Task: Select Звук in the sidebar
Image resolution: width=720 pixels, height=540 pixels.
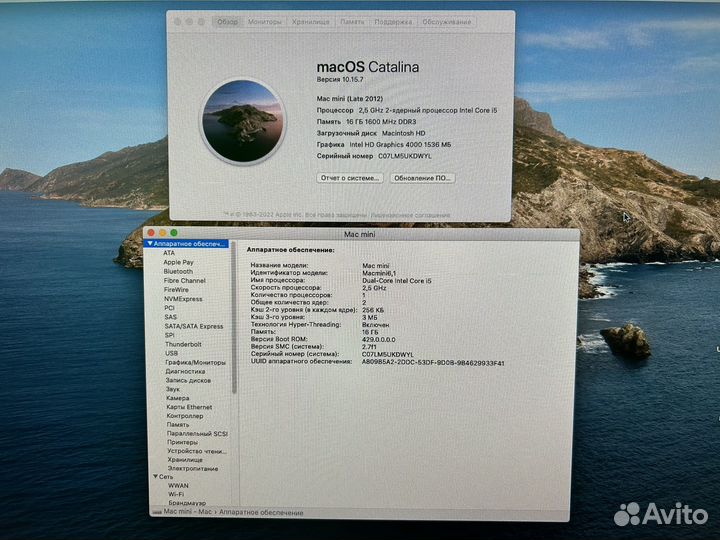Action: [173, 389]
